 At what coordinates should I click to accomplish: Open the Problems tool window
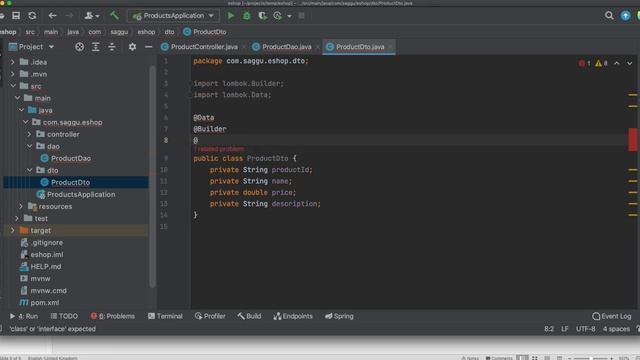point(113,316)
